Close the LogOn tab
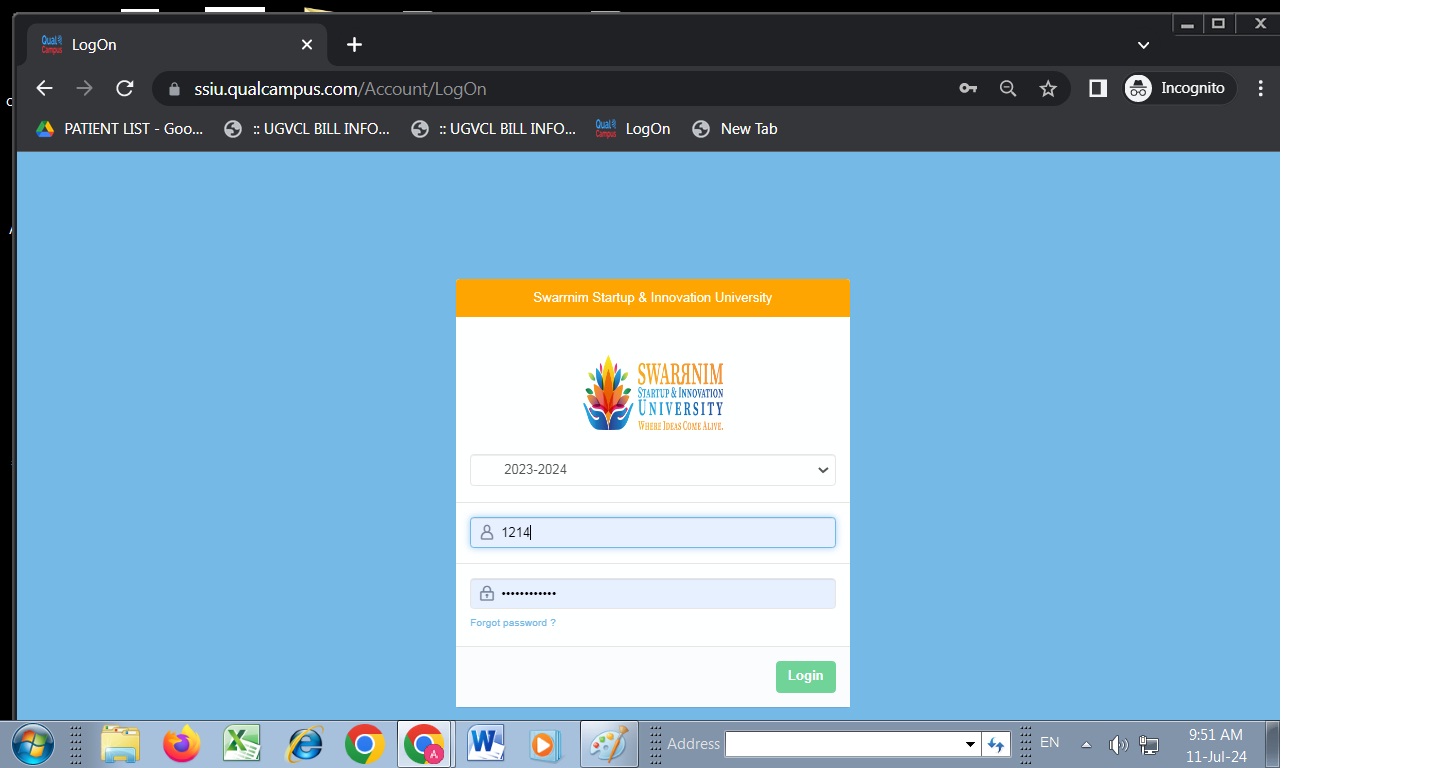Screen dimensions: 1434x768 [307, 45]
